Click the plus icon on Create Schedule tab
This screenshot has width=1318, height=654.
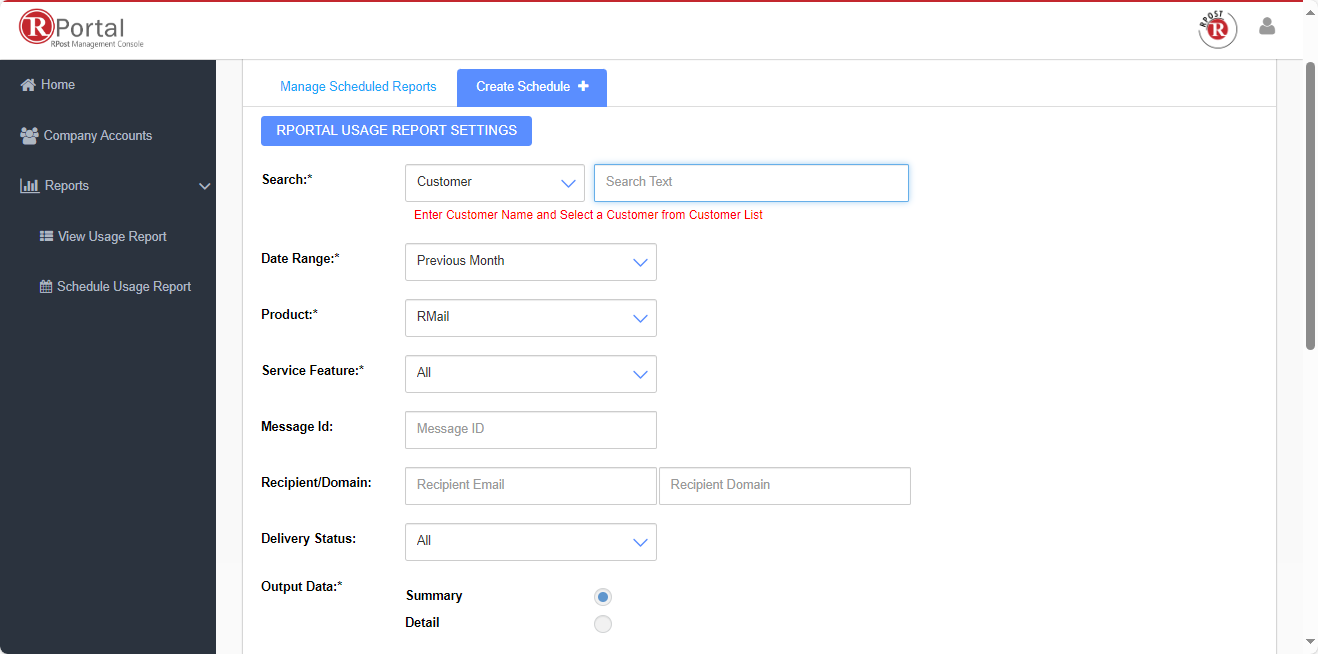click(583, 86)
